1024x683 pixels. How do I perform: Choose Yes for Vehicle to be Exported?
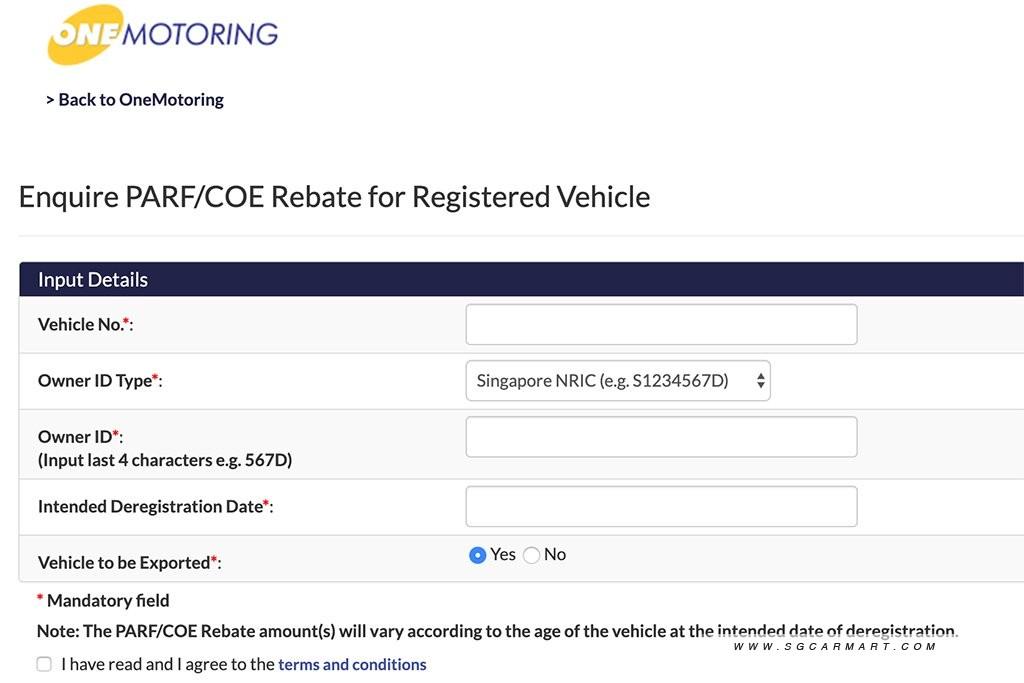click(478, 555)
